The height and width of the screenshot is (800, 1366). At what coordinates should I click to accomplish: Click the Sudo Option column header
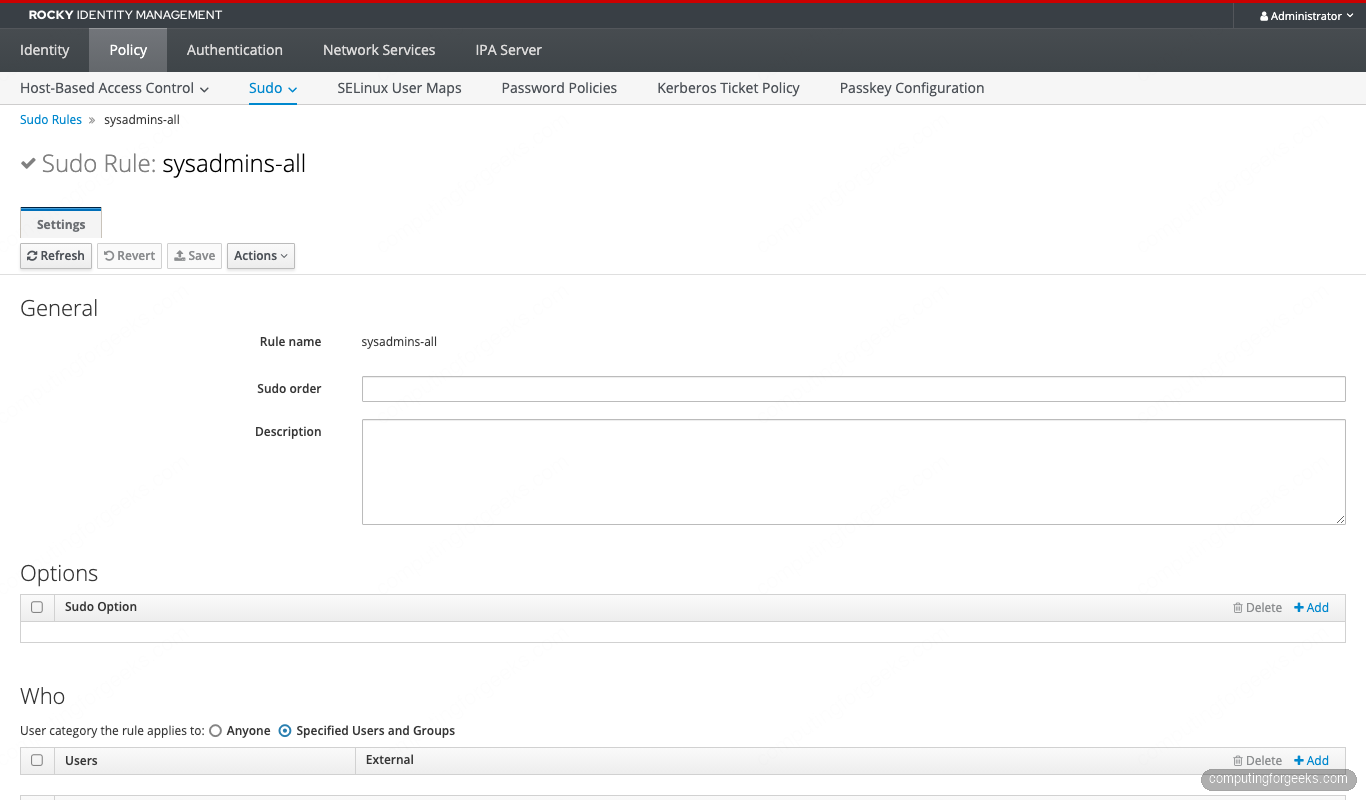click(x=101, y=607)
